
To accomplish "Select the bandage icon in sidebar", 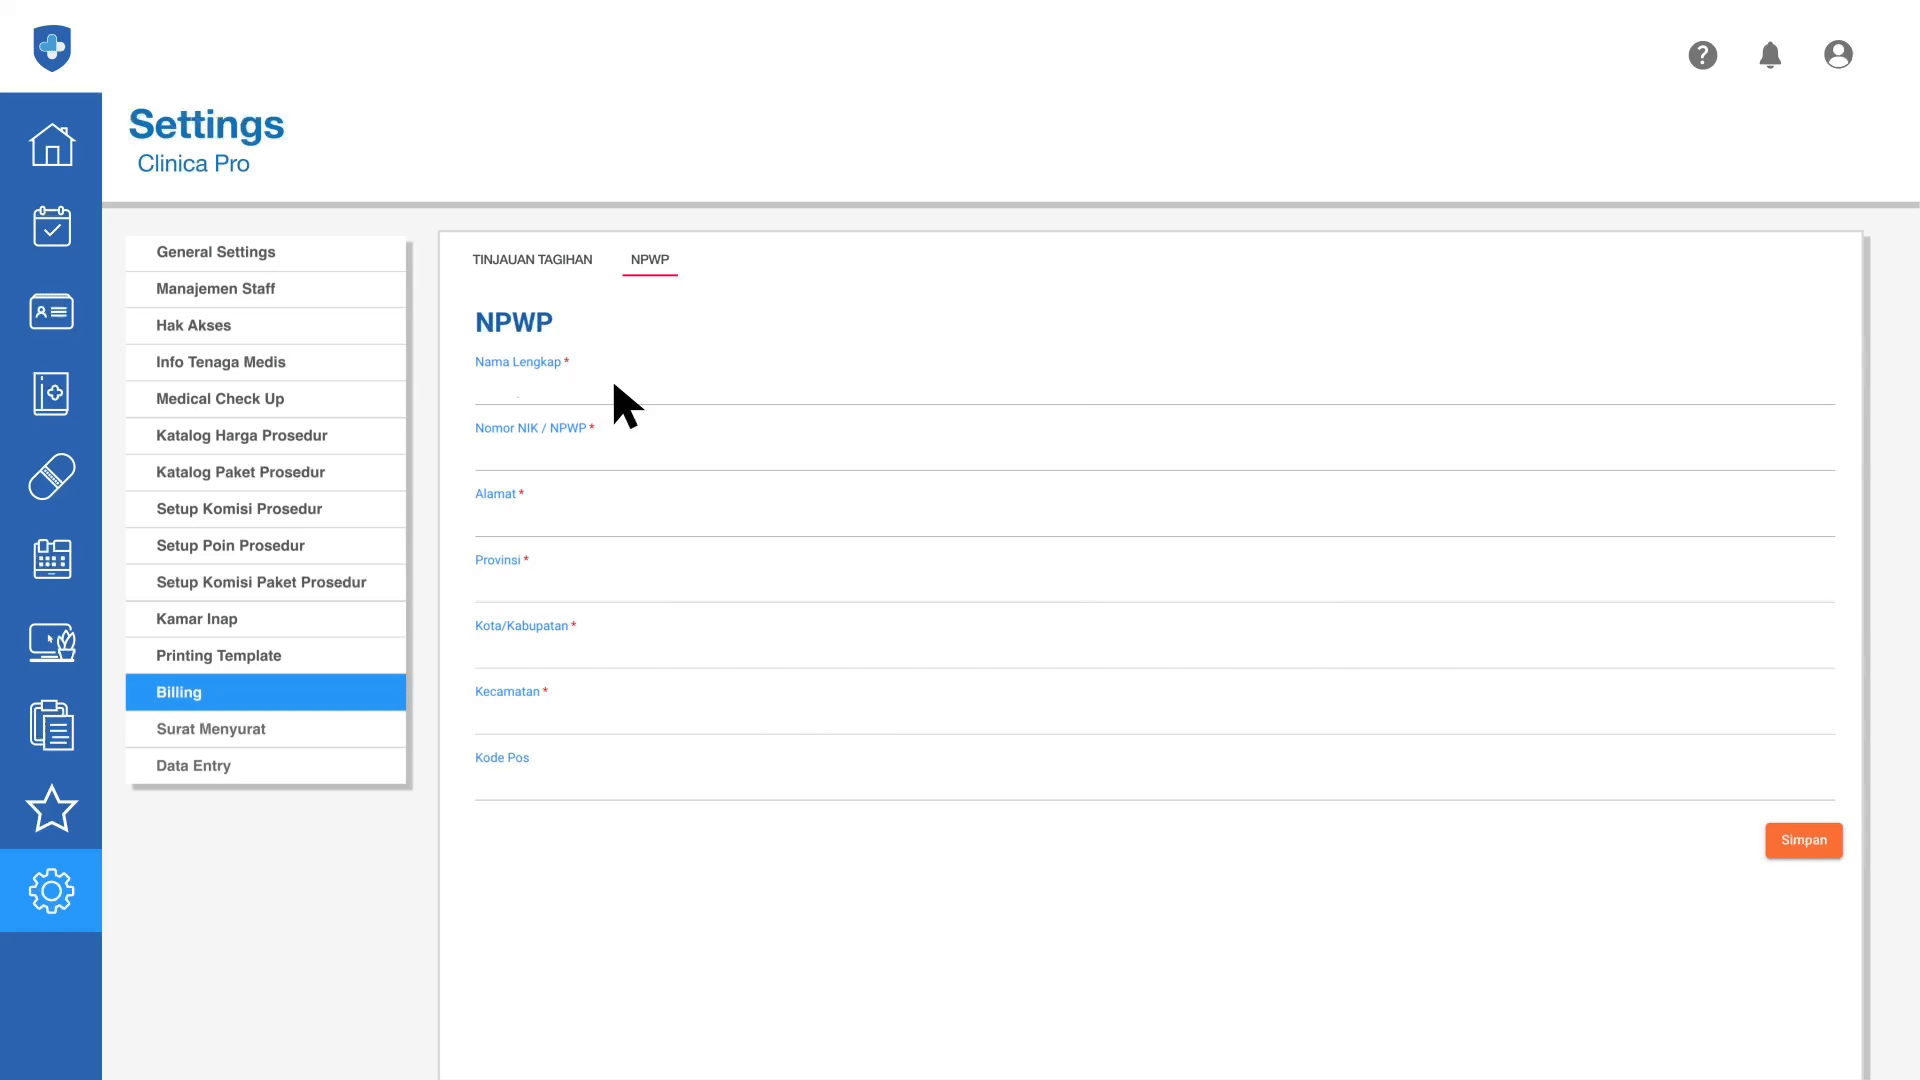I will point(51,477).
